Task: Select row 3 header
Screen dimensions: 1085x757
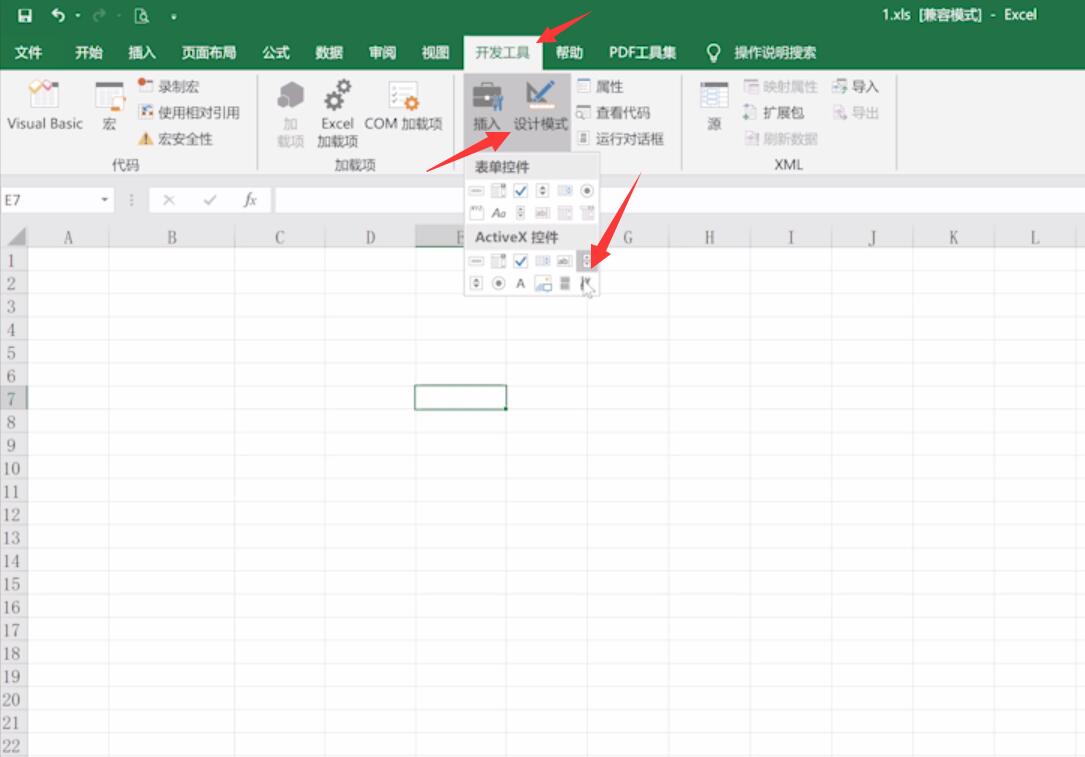Action: pyautogui.click(x=12, y=307)
